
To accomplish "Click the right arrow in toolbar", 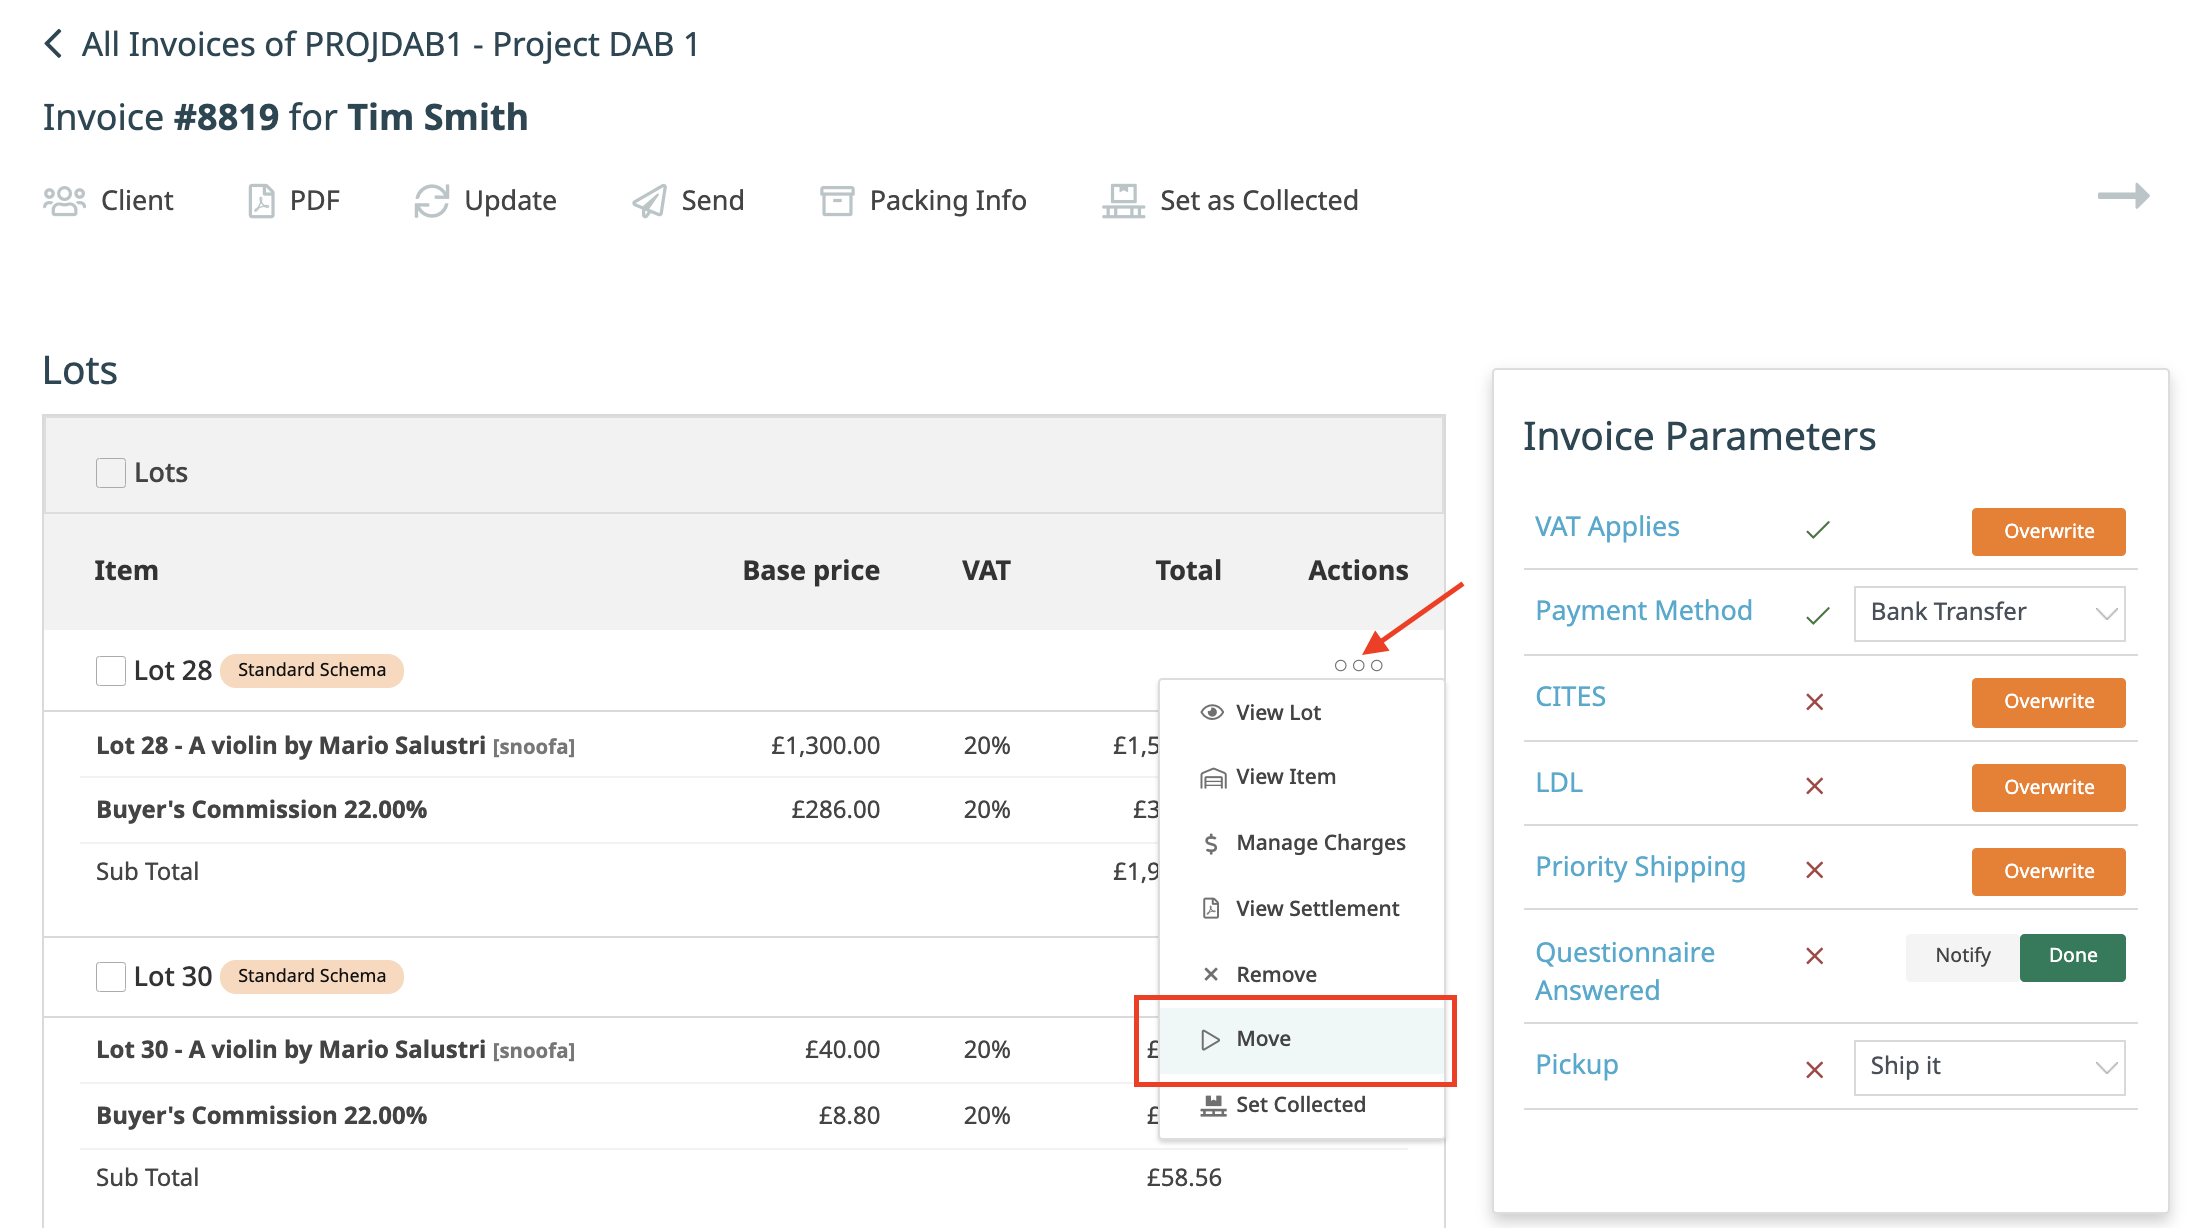I will [x=2123, y=196].
